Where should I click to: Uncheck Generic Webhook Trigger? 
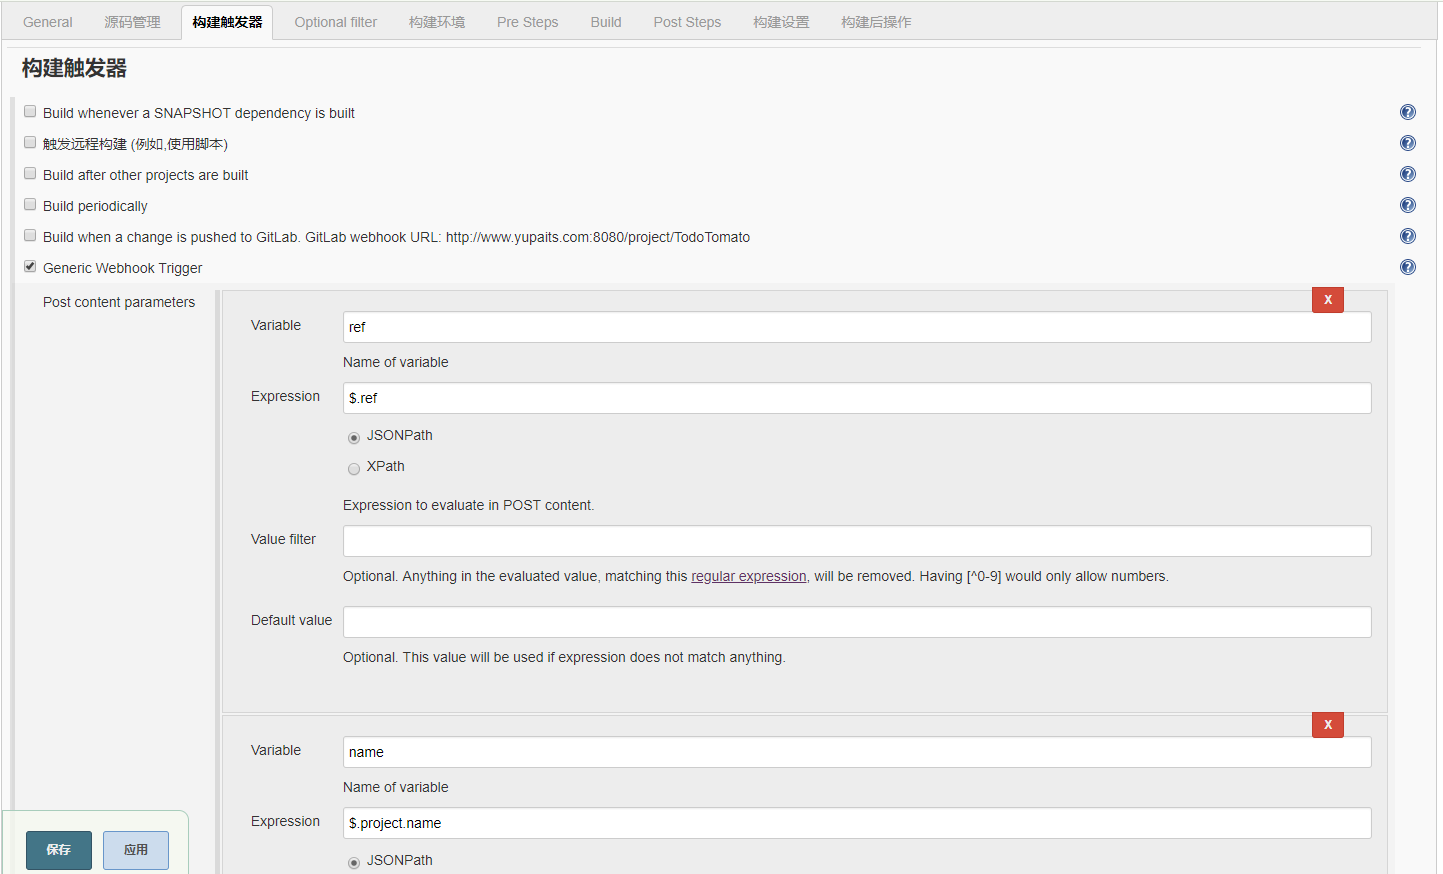tap(30, 267)
